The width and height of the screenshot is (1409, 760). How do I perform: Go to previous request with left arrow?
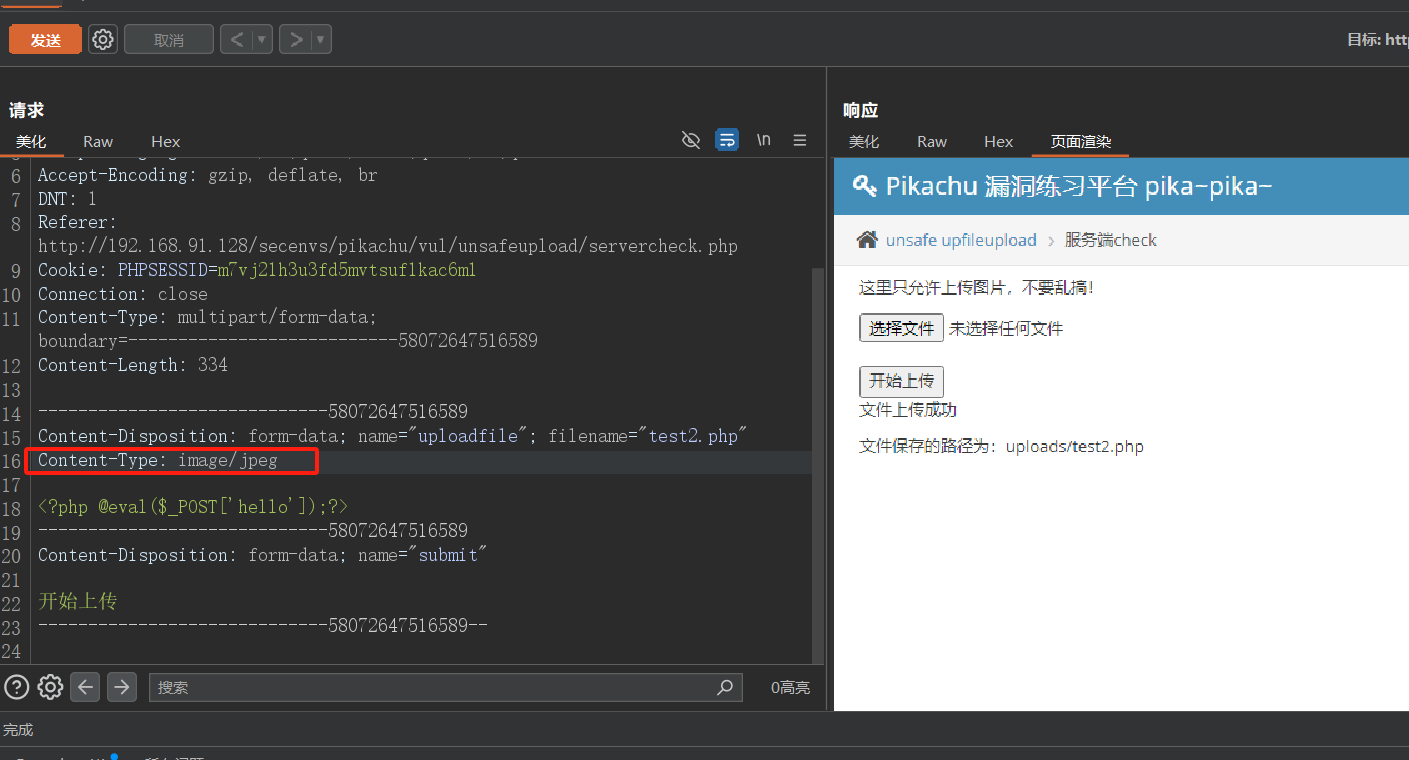236,40
